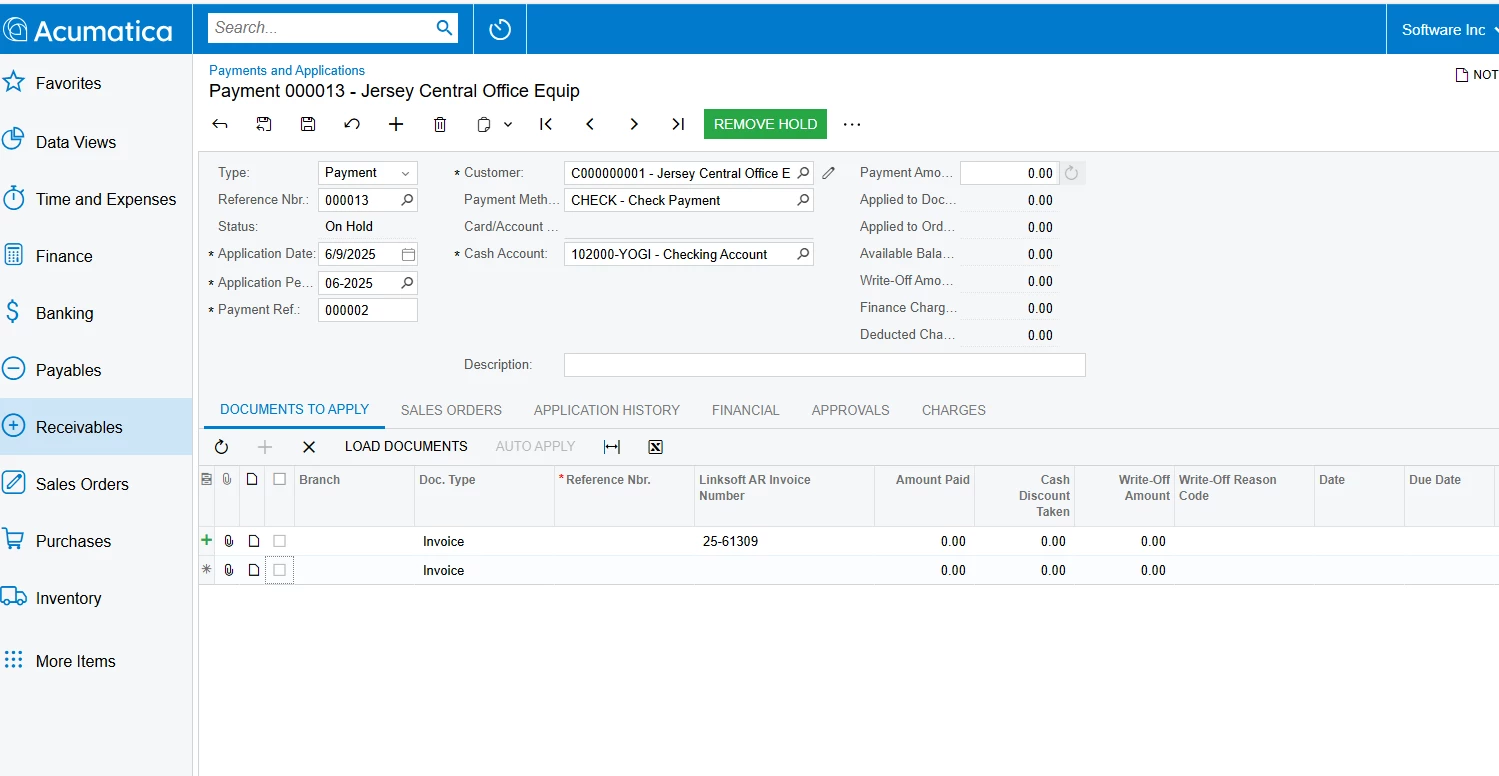Tick the checkbox on the 25-61309 row
Screen dimensions: 1499x776
(x=279, y=541)
